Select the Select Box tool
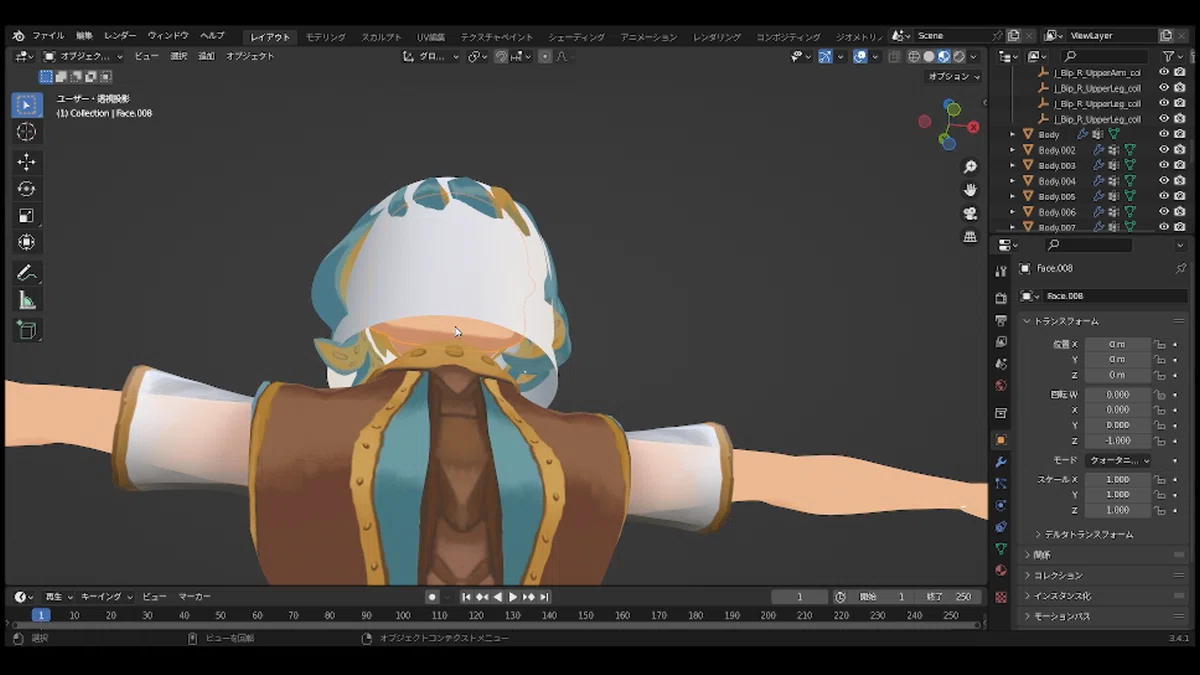The height and width of the screenshot is (675, 1200). pos(27,105)
